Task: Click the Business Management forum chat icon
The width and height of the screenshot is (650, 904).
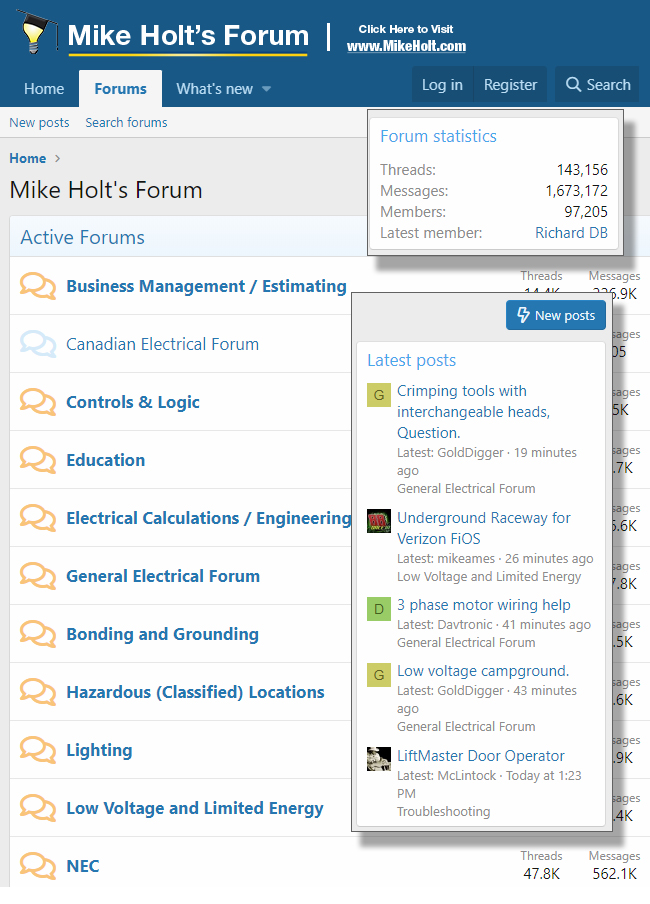Action: (38, 286)
